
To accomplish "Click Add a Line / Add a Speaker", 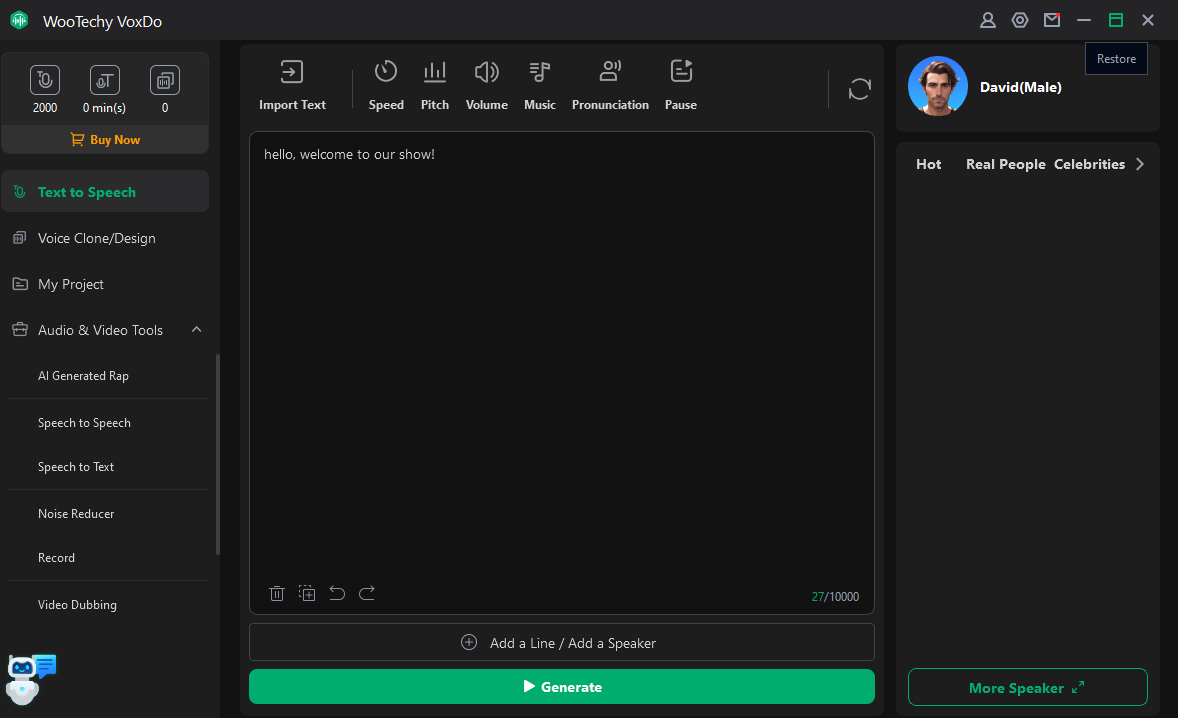I will tap(562, 642).
